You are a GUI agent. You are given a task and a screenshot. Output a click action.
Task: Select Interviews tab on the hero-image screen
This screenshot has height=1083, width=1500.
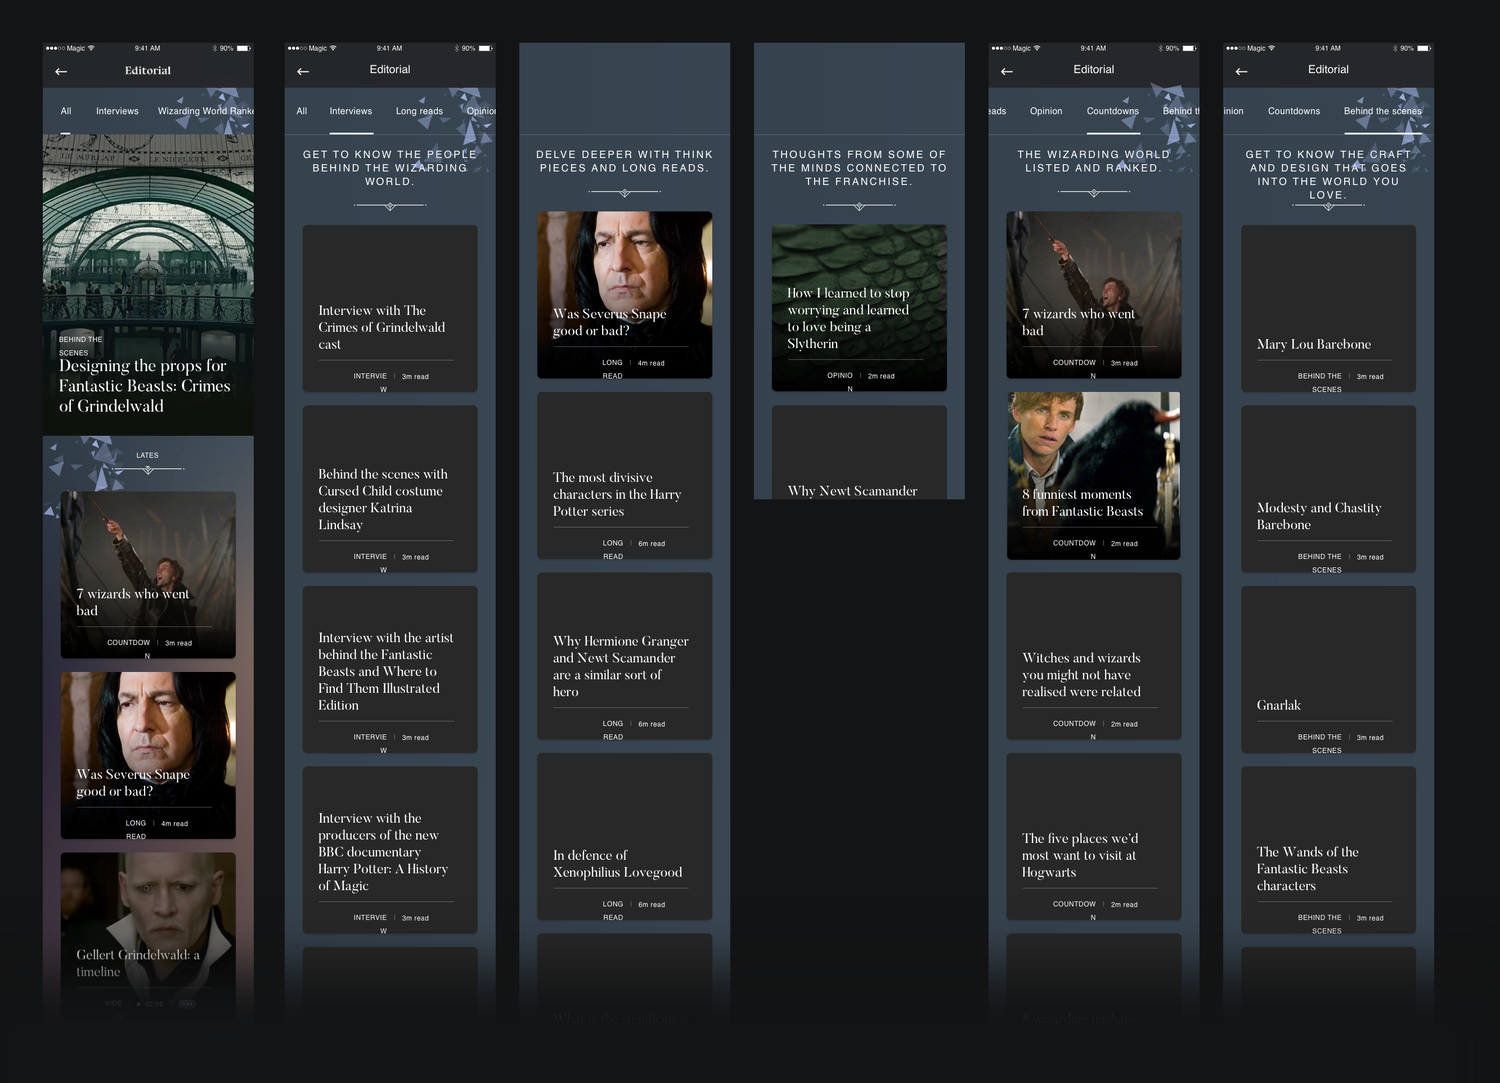coord(117,111)
